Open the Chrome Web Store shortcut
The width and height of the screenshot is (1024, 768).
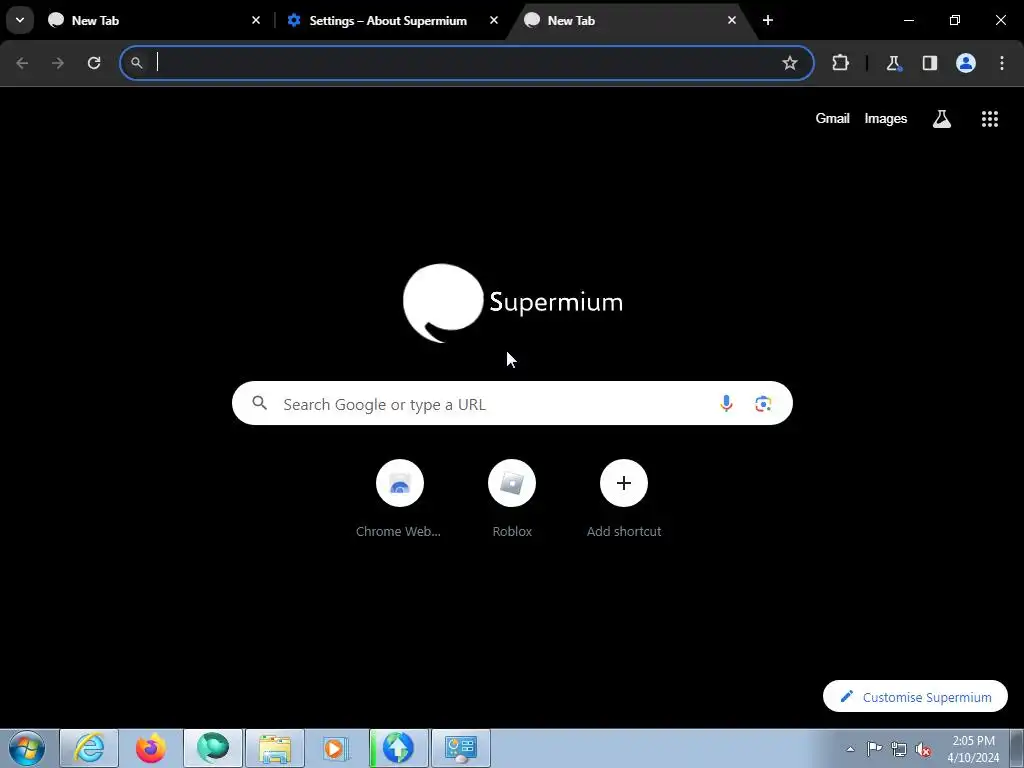pyautogui.click(x=399, y=499)
